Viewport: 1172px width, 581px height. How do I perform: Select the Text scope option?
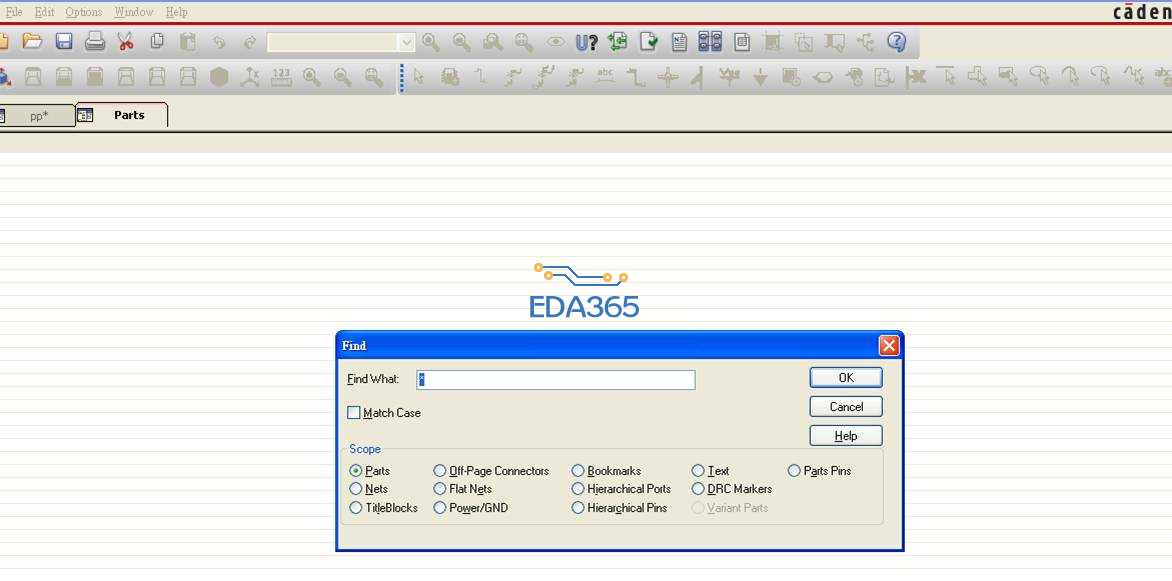[x=698, y=471]
